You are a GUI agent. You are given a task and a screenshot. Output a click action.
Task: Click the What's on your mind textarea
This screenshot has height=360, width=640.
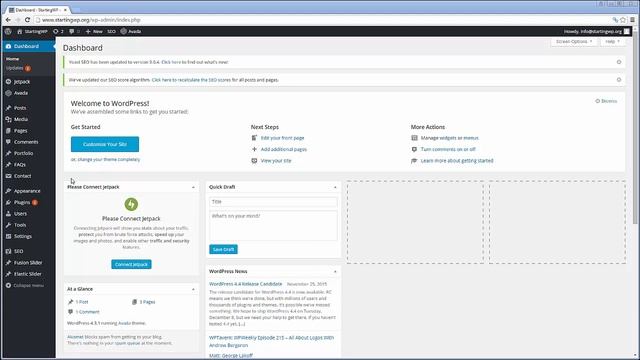coord(273,225)
